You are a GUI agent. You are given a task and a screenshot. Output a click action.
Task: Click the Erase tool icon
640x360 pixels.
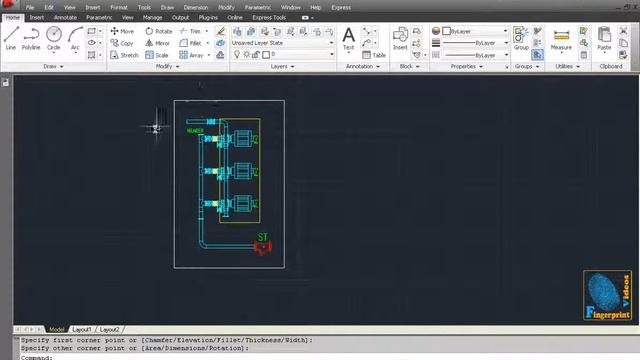[x=220, y=31]
